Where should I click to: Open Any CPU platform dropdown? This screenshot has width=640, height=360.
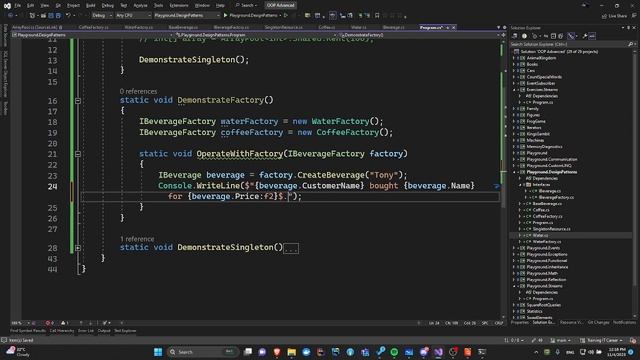click(133, 16)
